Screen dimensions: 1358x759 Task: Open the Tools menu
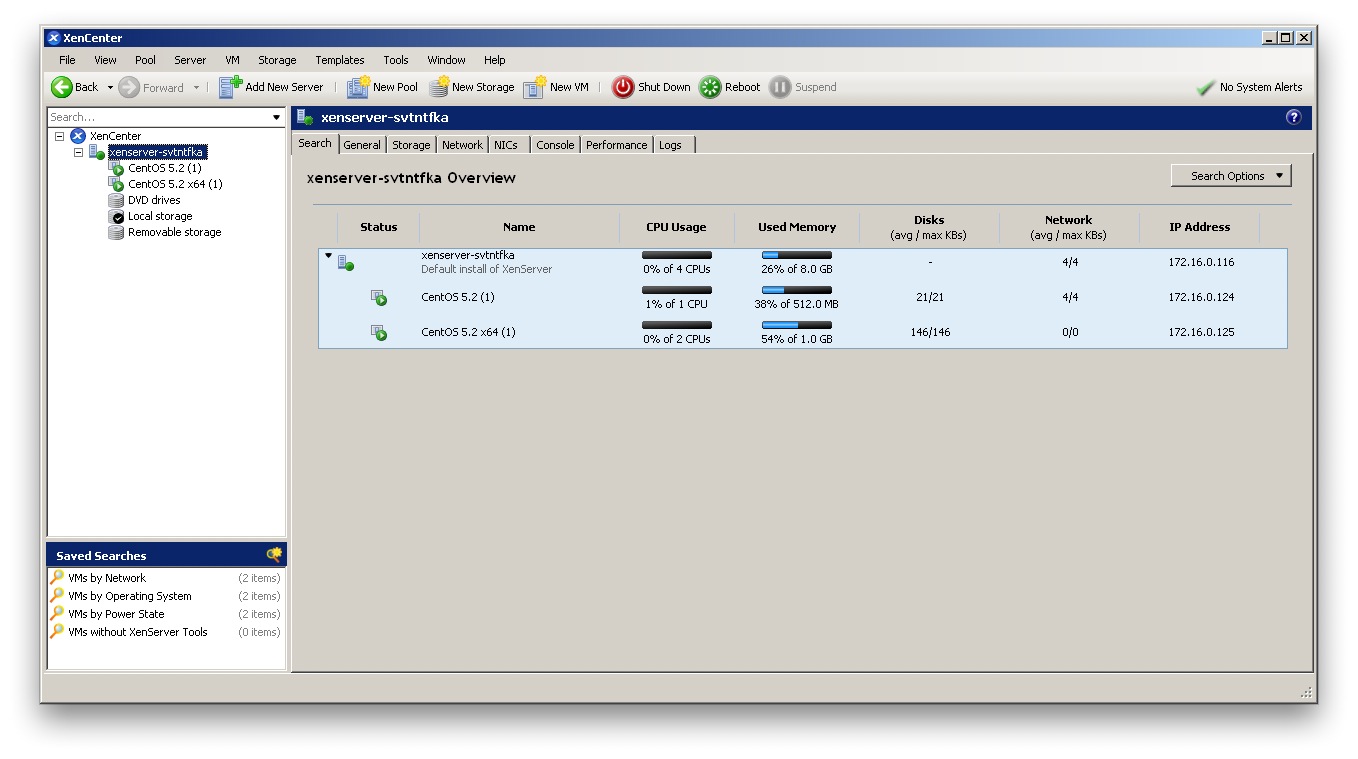(396, 60)
